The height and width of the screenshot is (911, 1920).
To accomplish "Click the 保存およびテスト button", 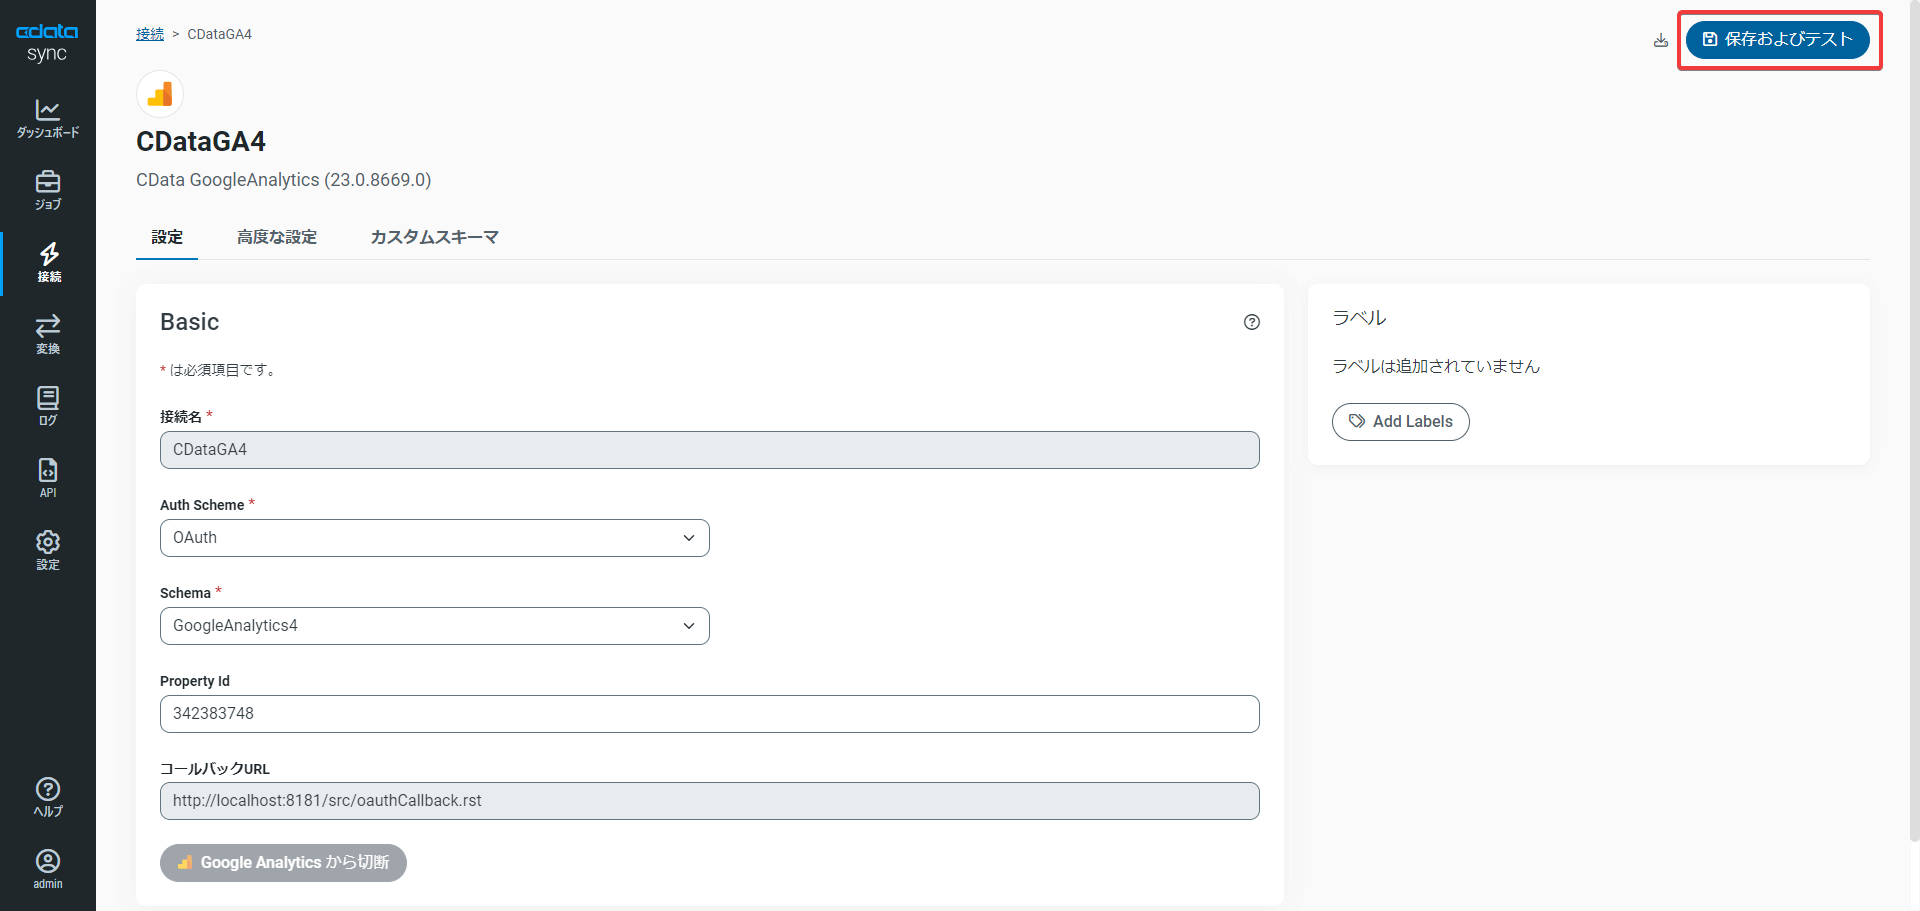I will tap(1777, 40).
